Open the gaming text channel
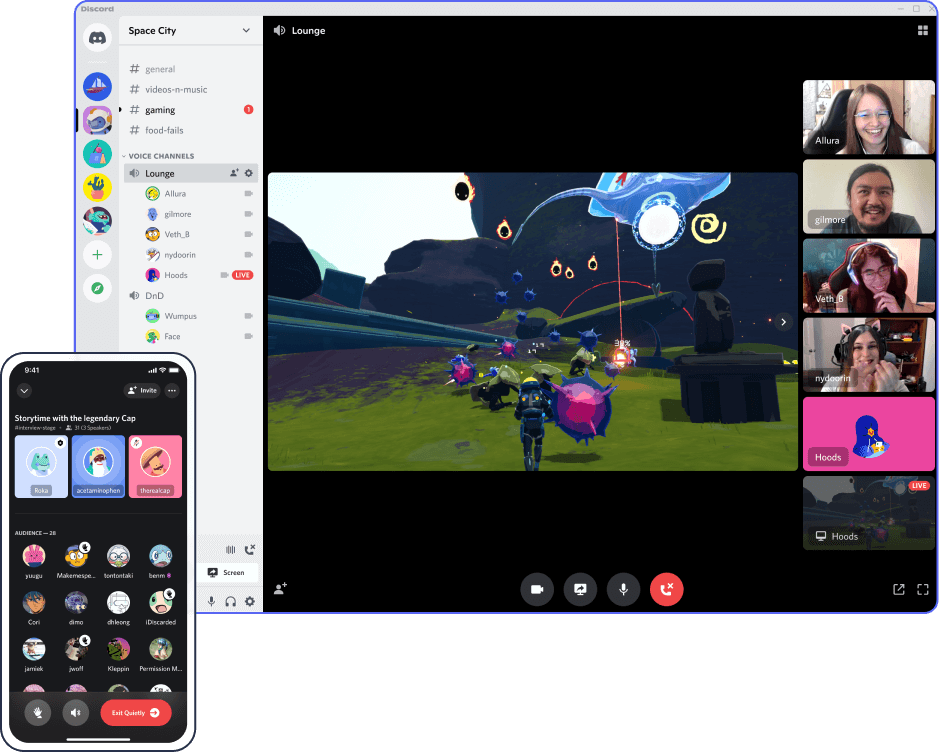Screen dimensions: 940x752 coord(160,110)
